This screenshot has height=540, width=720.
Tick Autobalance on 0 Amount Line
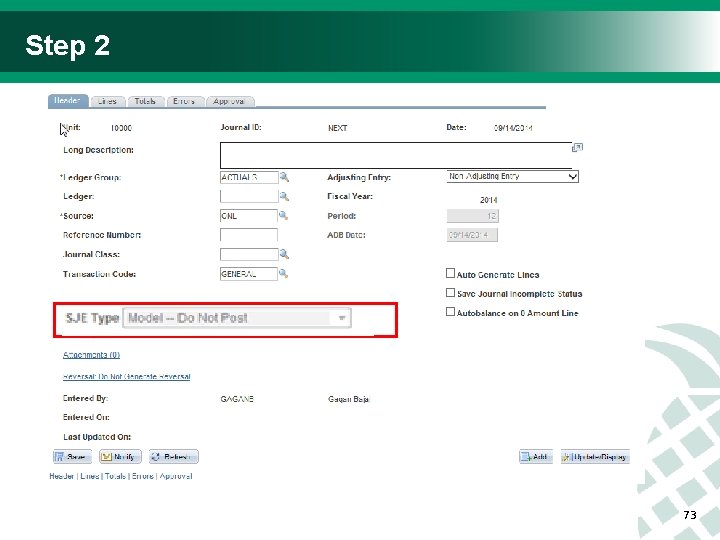click(x=450, y=312)
